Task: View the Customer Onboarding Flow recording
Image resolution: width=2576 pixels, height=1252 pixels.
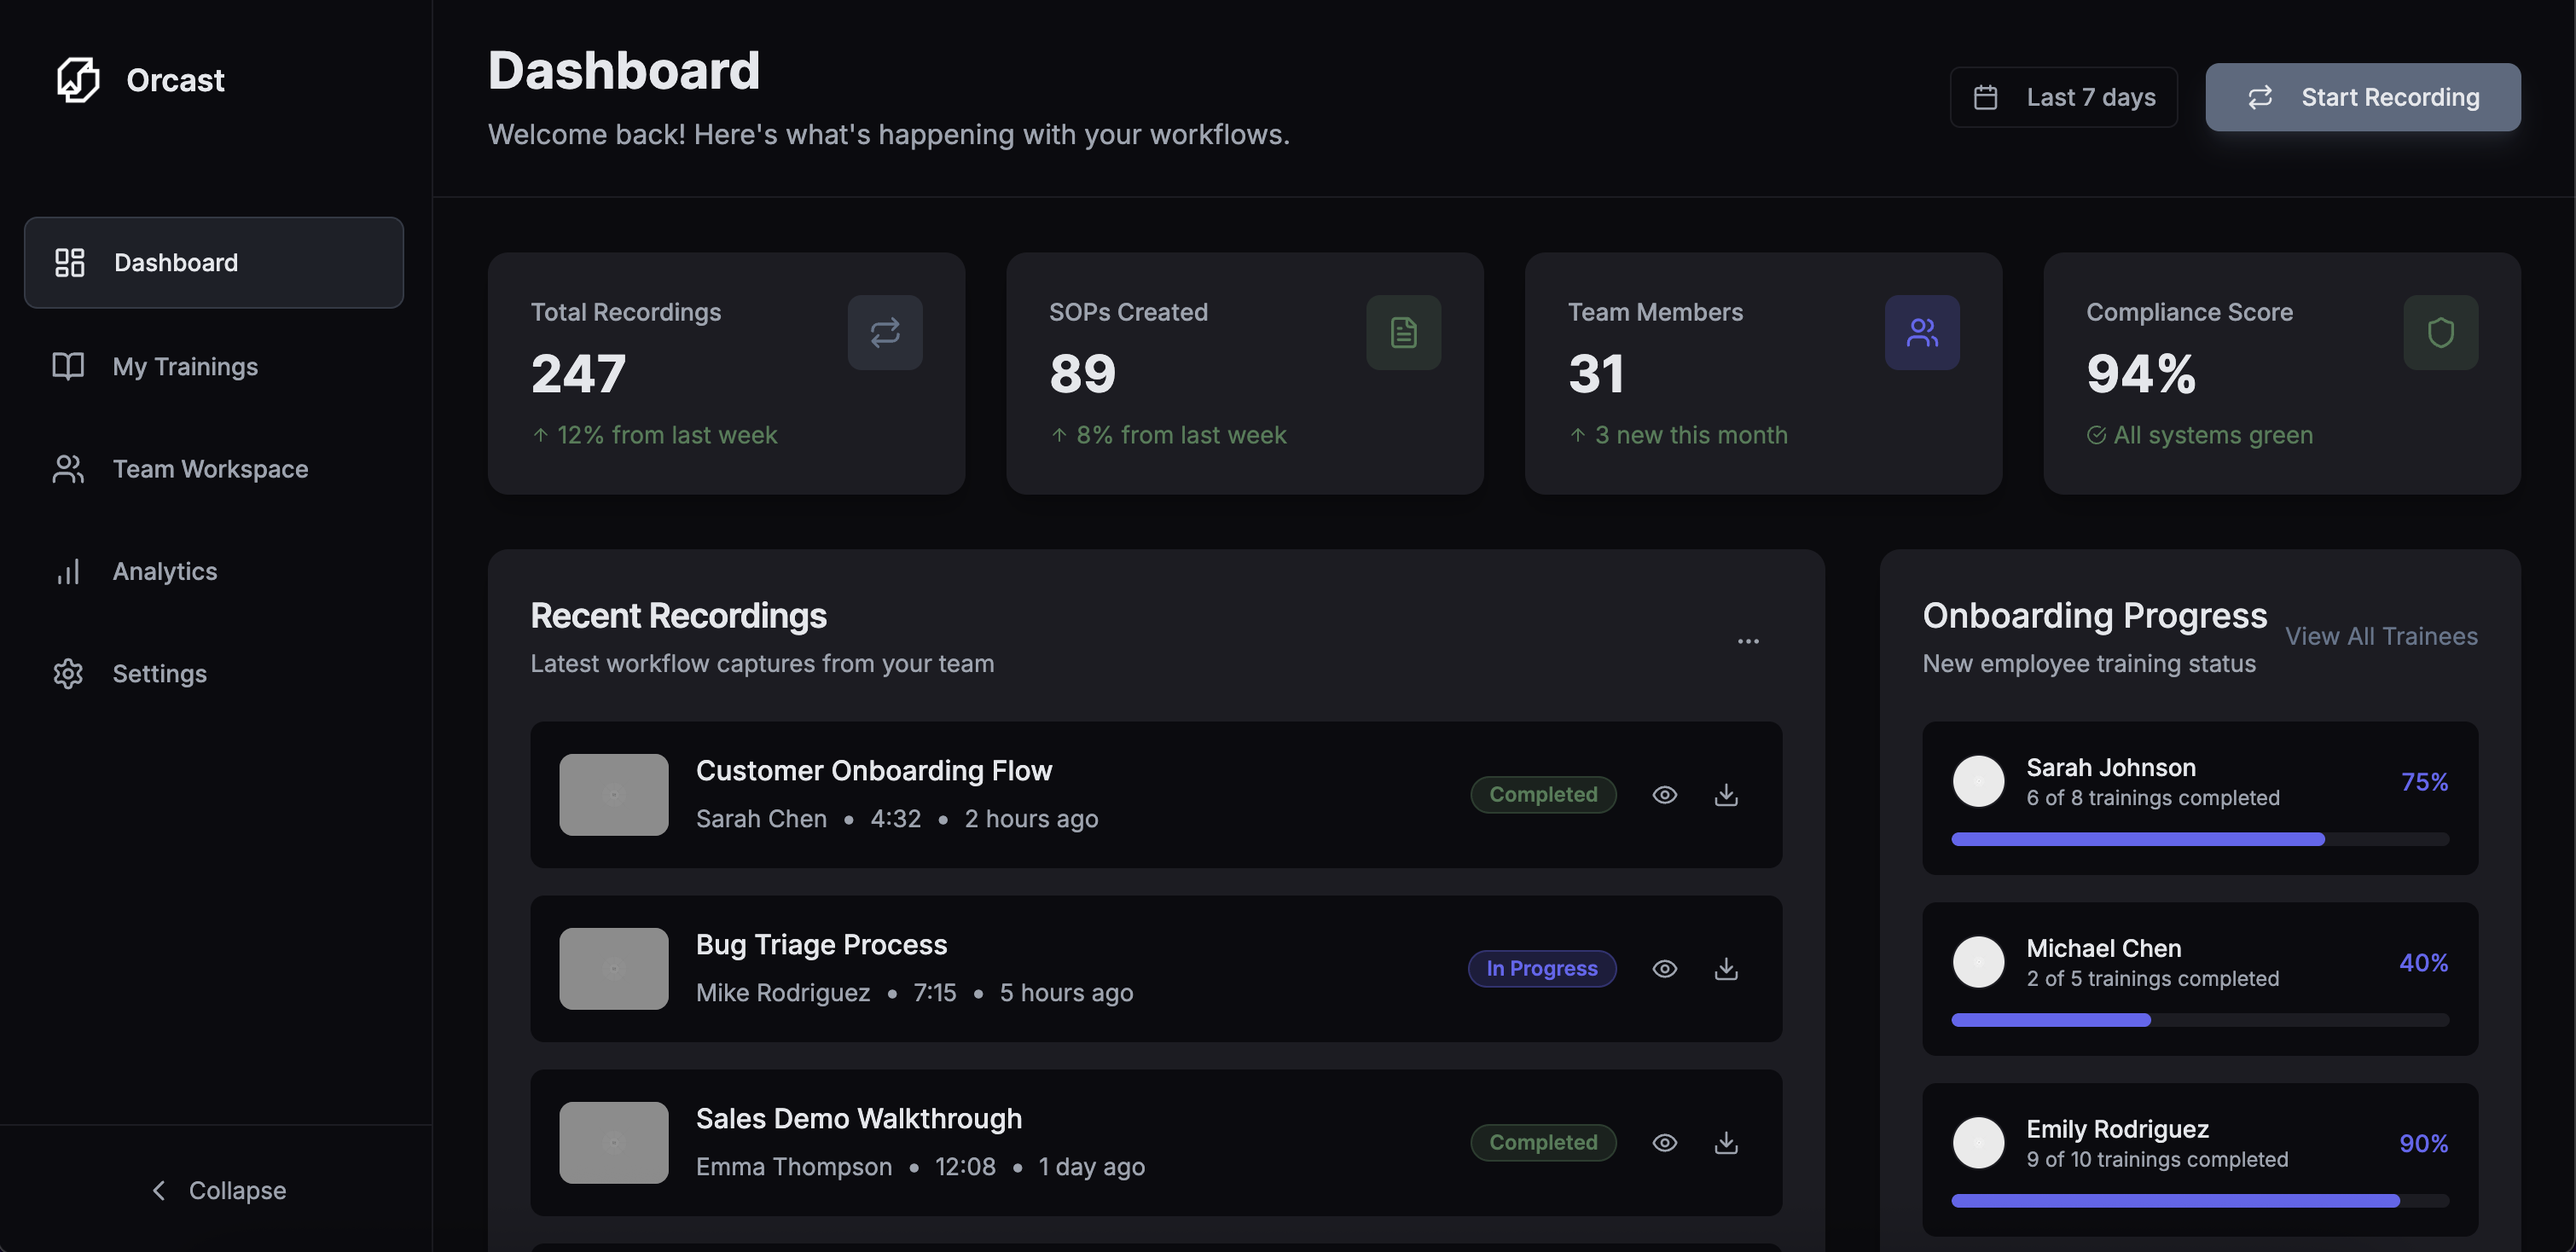Action: [x=1664, y=794]
